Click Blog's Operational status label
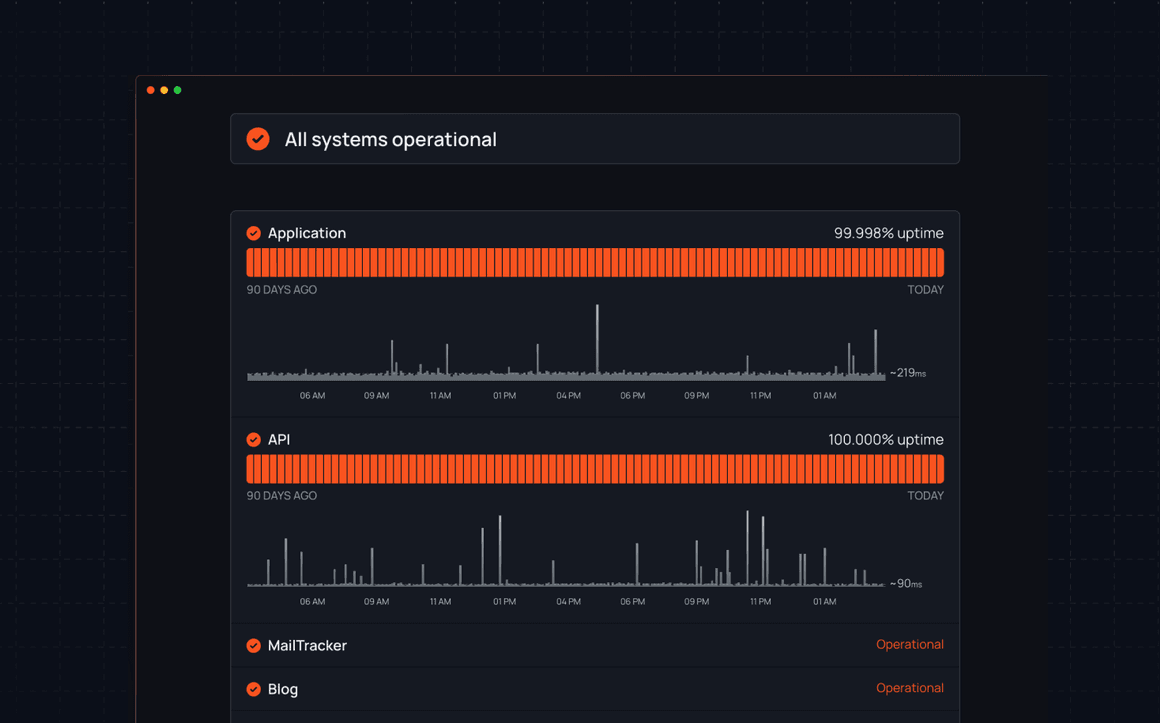This screenshot has width=1160, height=723. tap(910, 688)
